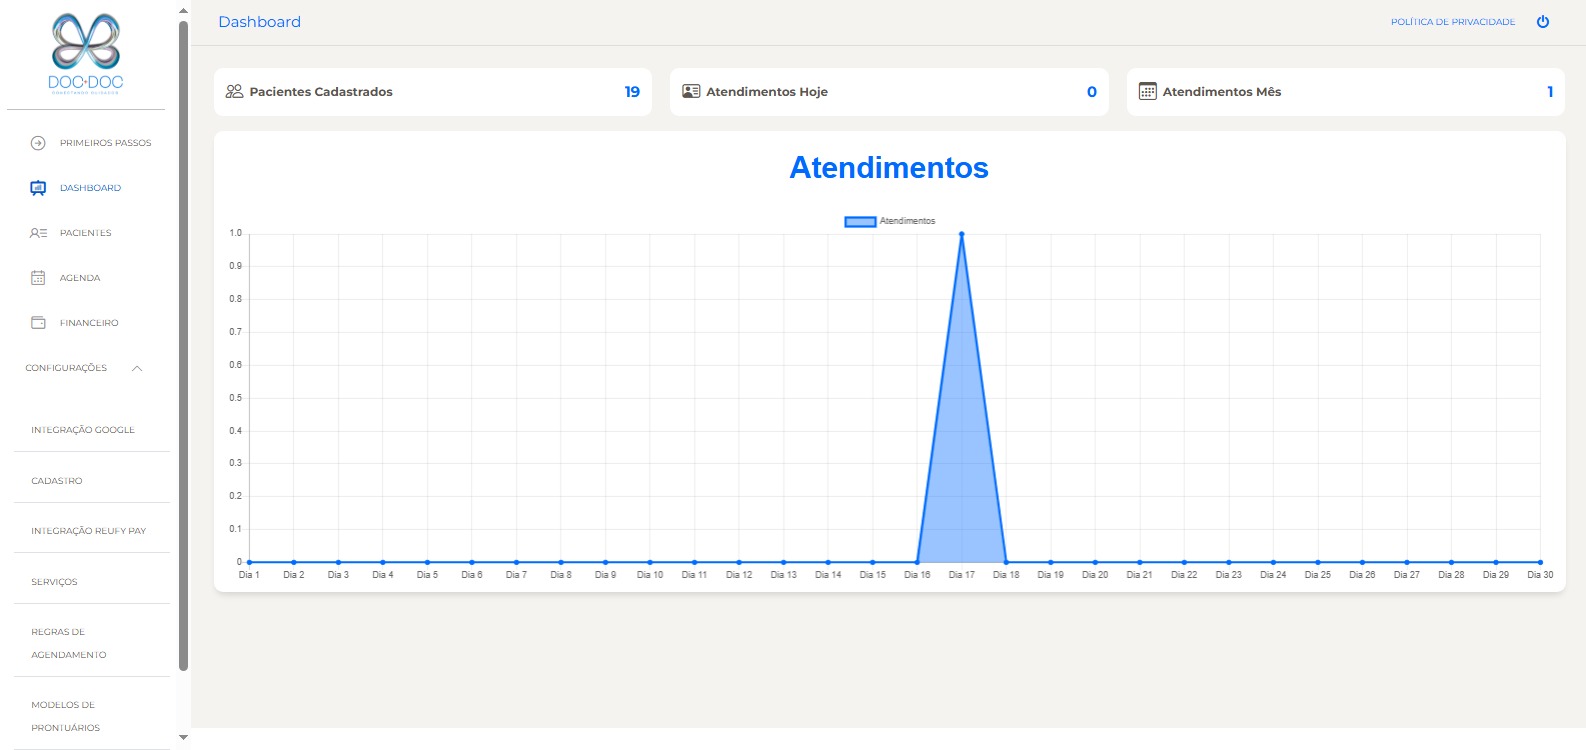
Task: Click the Pacientes person-list icon
Action: coord(38,233)
